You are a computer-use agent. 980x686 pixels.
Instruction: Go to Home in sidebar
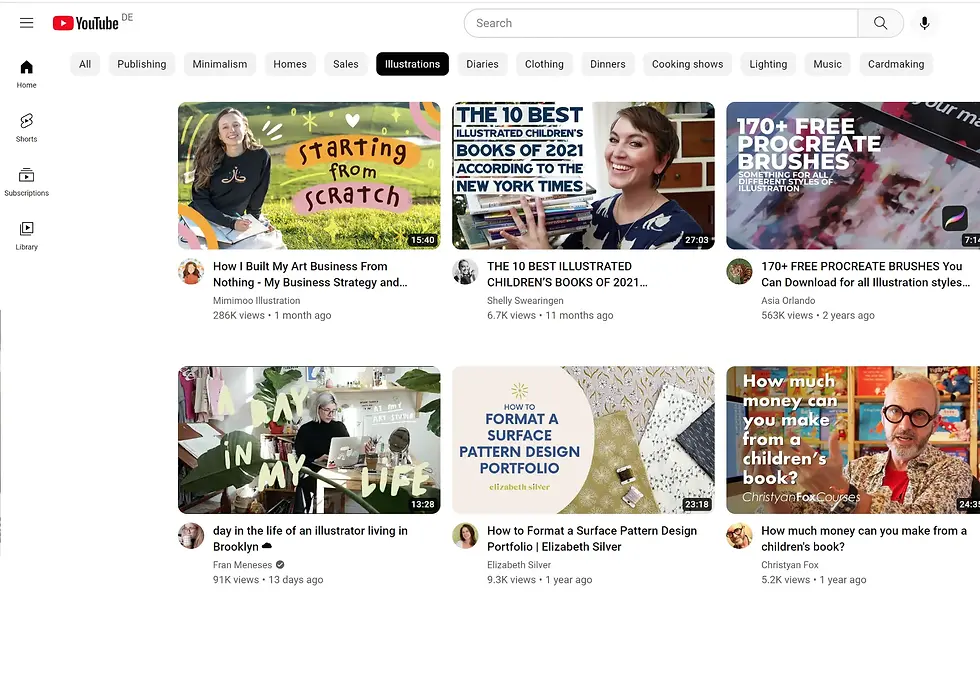[26, 74]
